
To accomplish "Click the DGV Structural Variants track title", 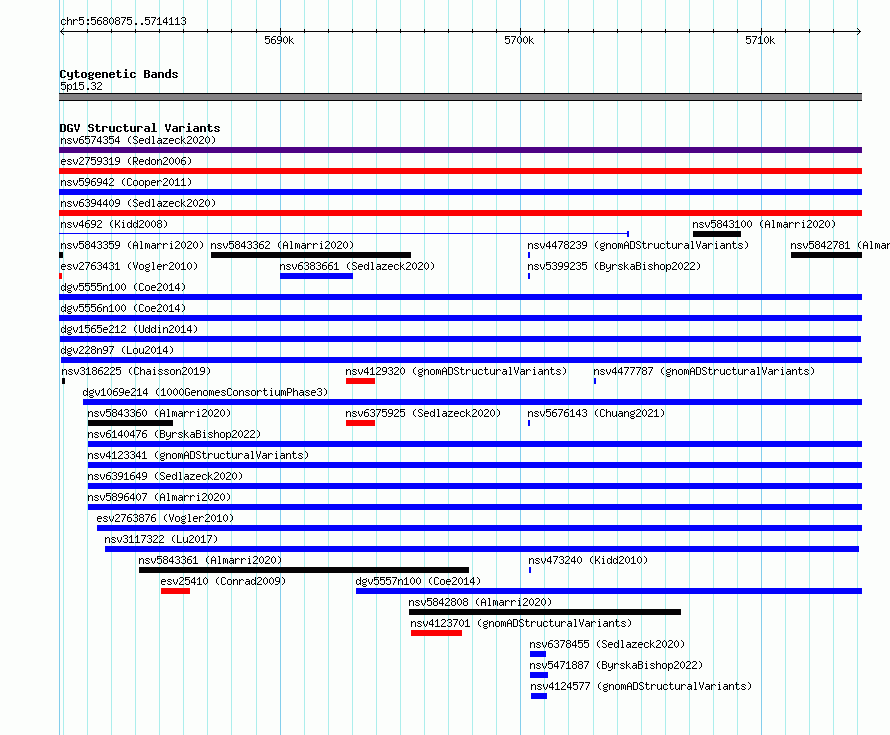I will (140, 128).
